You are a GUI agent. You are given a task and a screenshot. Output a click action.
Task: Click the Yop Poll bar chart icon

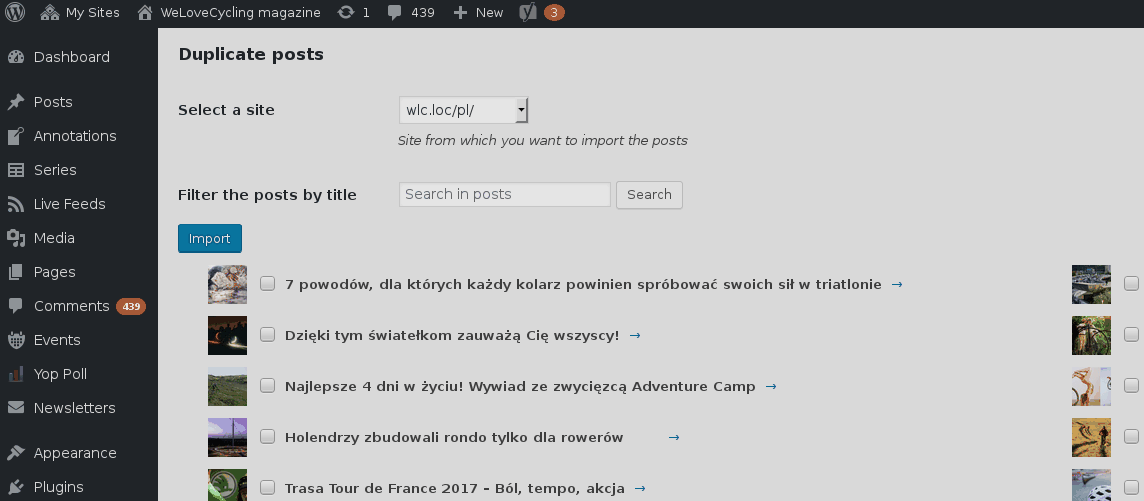(16, 374)
